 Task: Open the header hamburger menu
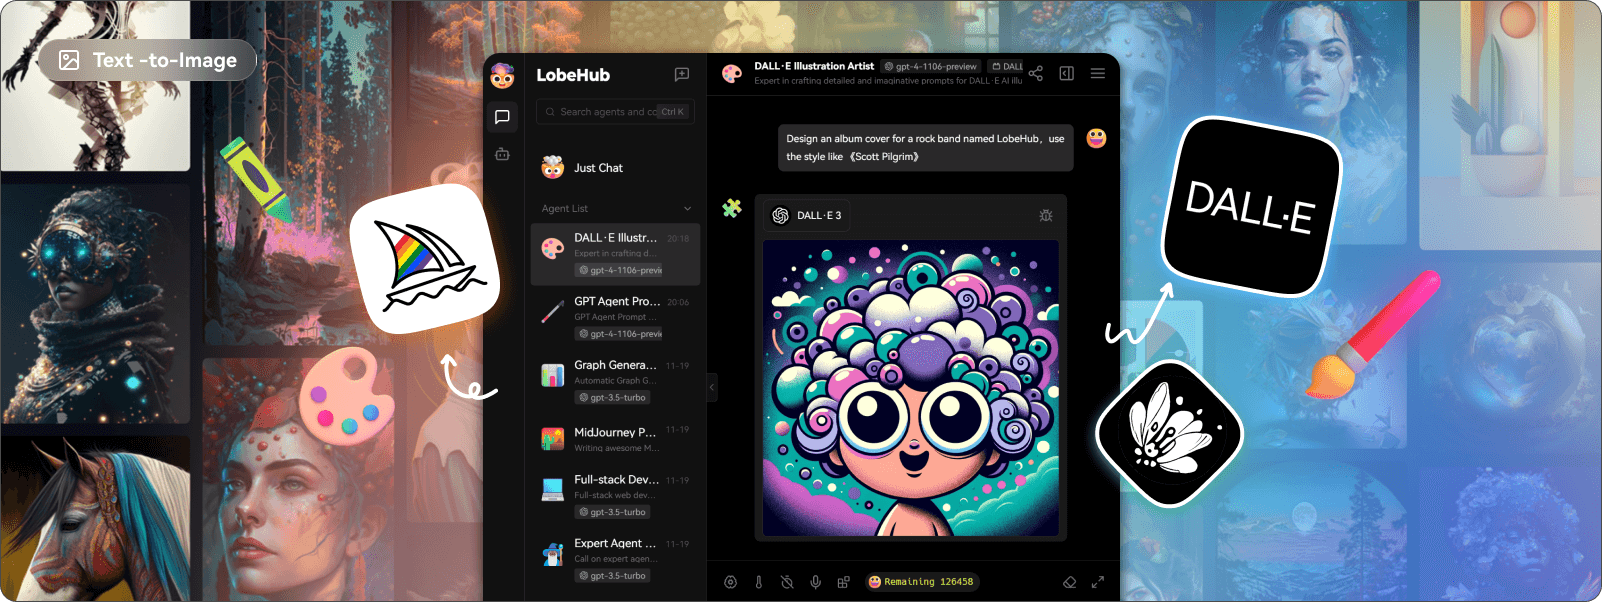click(1097, 74)
